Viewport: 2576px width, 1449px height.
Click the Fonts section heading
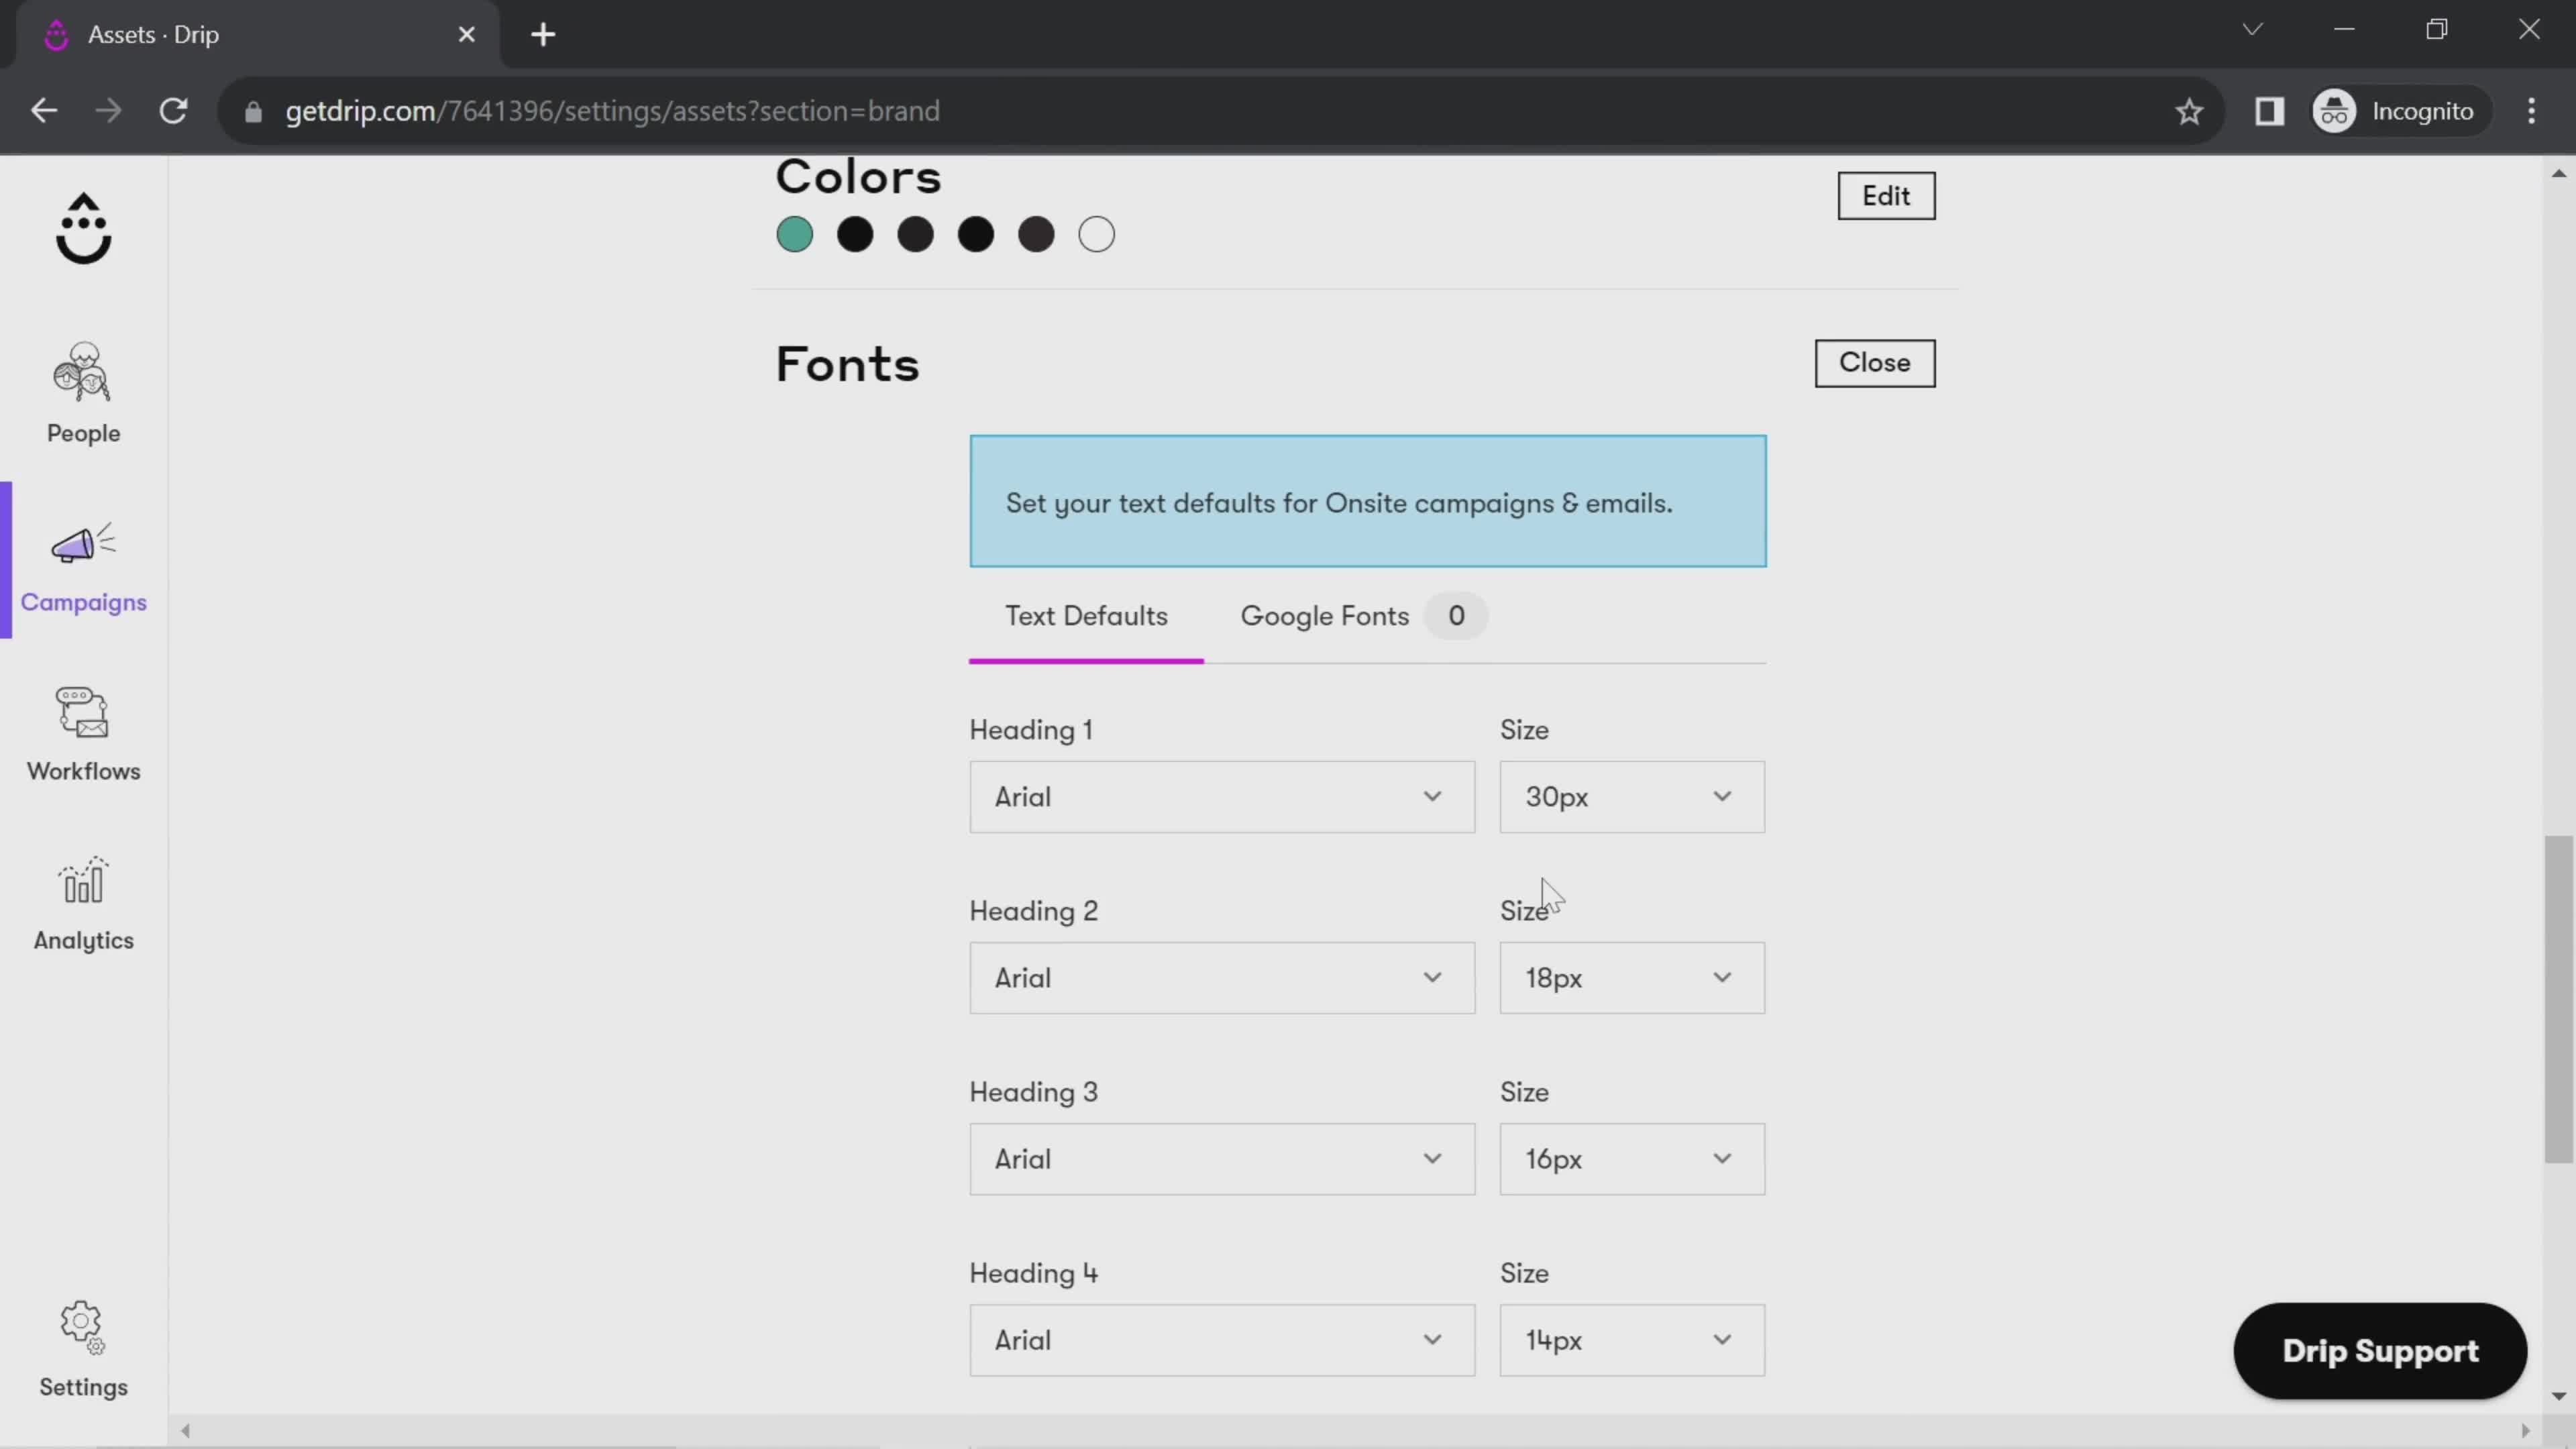[847, 364]
